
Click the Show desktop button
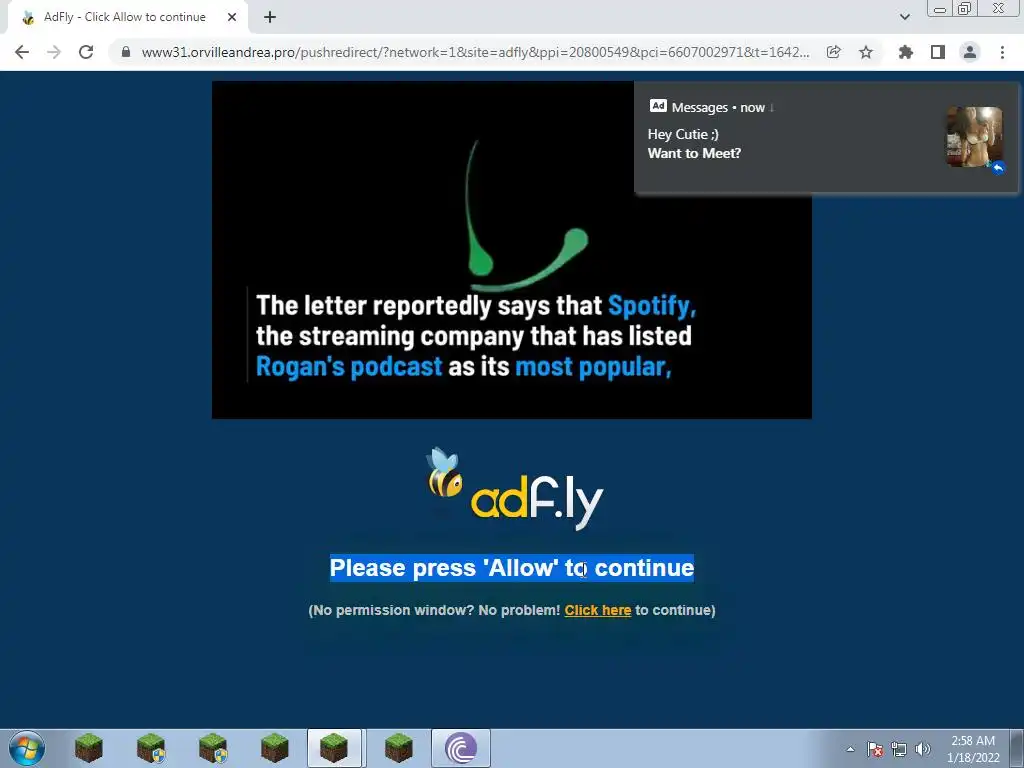pos(1017,748)
